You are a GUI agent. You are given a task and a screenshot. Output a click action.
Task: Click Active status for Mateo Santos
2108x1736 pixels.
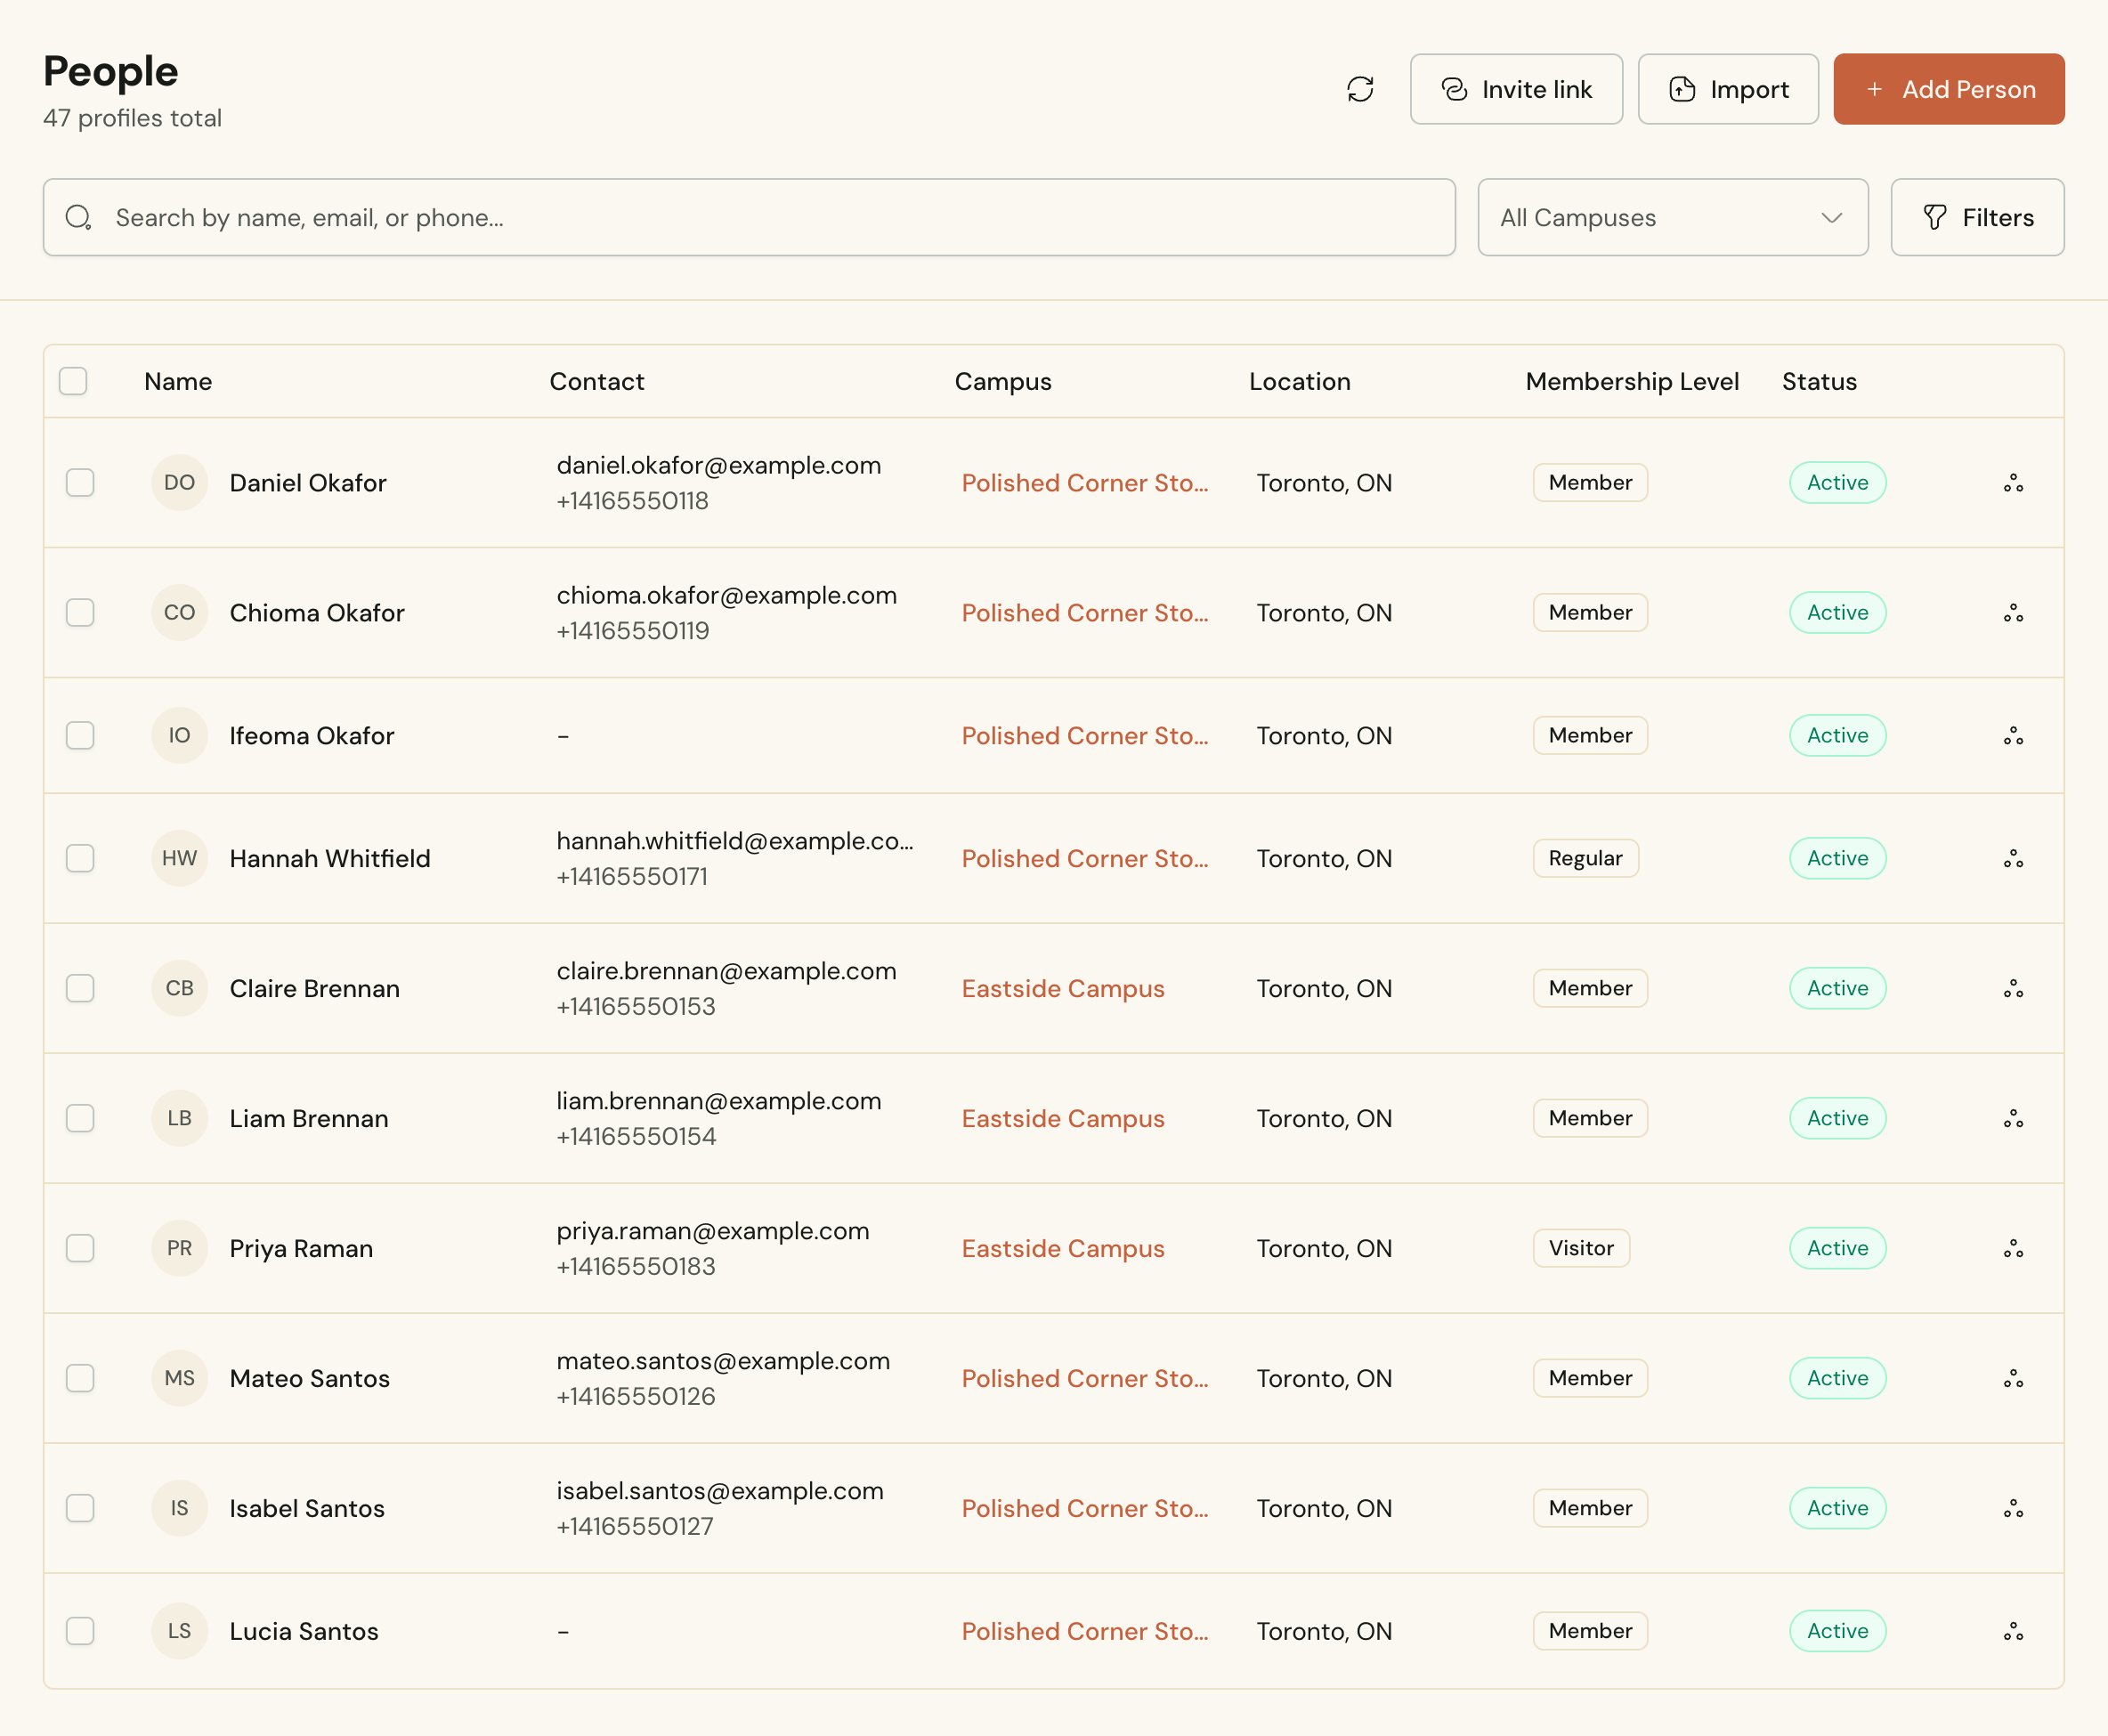tap(1838, 1379)
